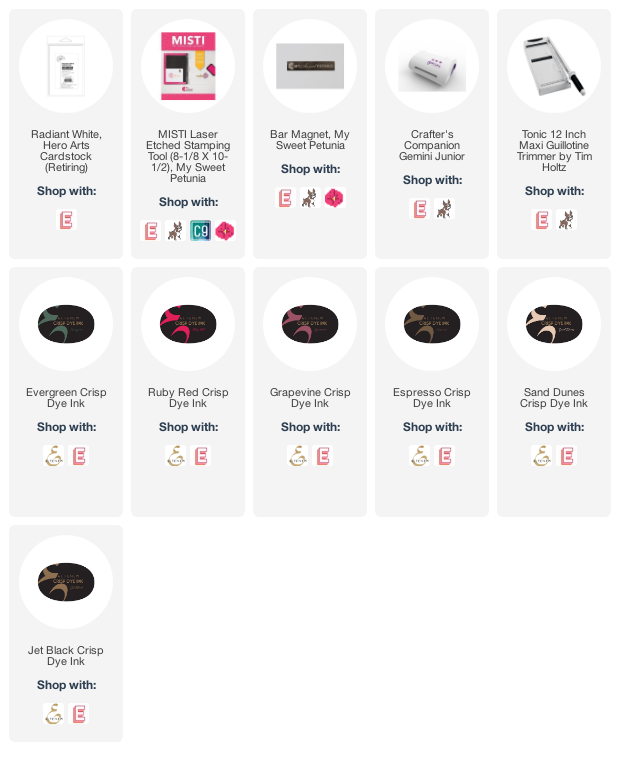The height and width of the screenshot is (762, 620).
Task: Open pink flower shop icon under Bar Magnet
Action: click(335, 198)
